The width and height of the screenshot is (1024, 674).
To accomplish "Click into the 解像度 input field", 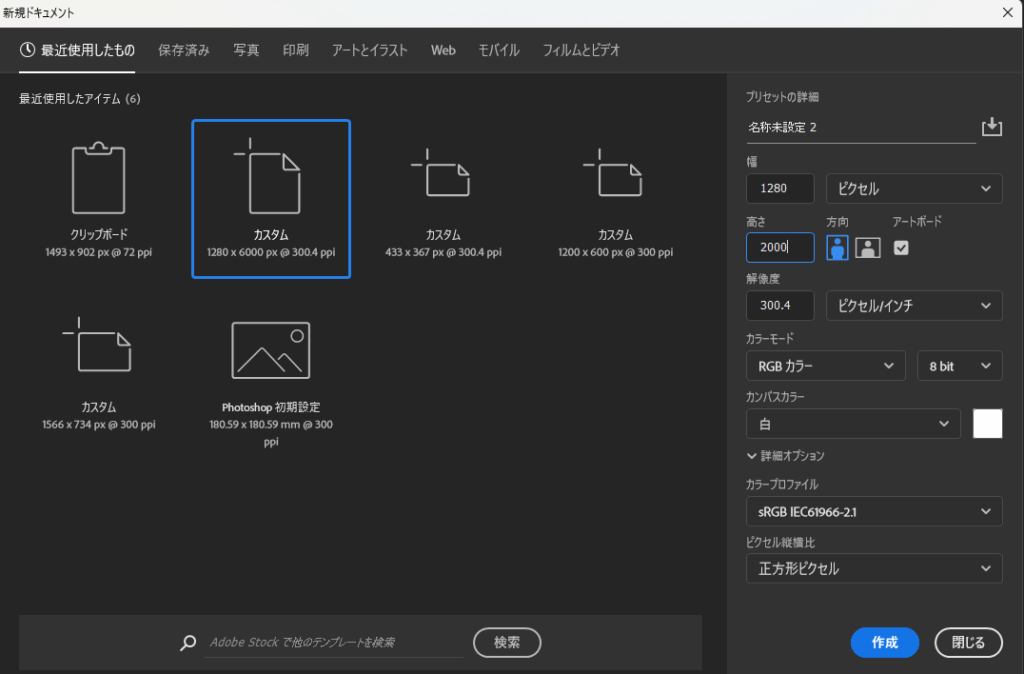I will point(780,306).
